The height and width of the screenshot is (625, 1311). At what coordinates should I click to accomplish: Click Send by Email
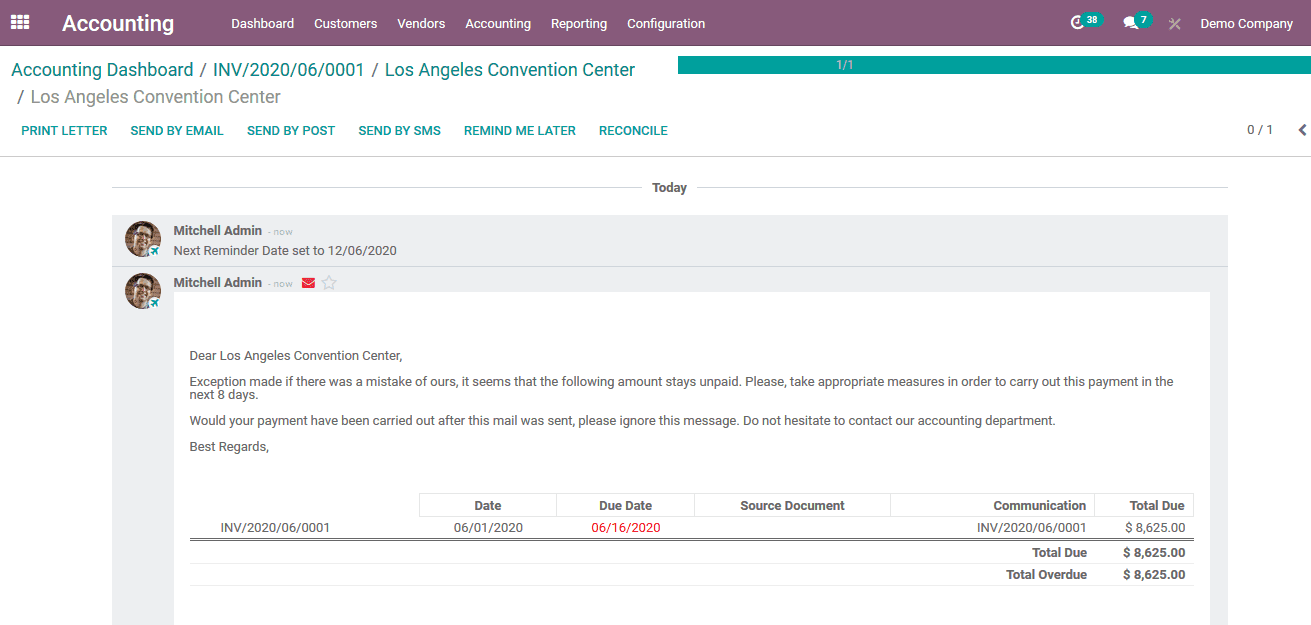(177, 130)
